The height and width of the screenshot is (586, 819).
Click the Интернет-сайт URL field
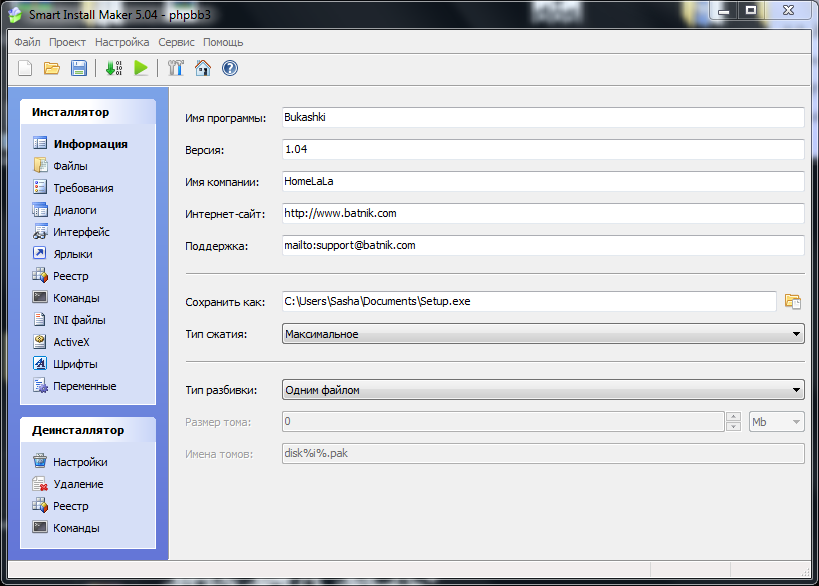pos(543,213)
